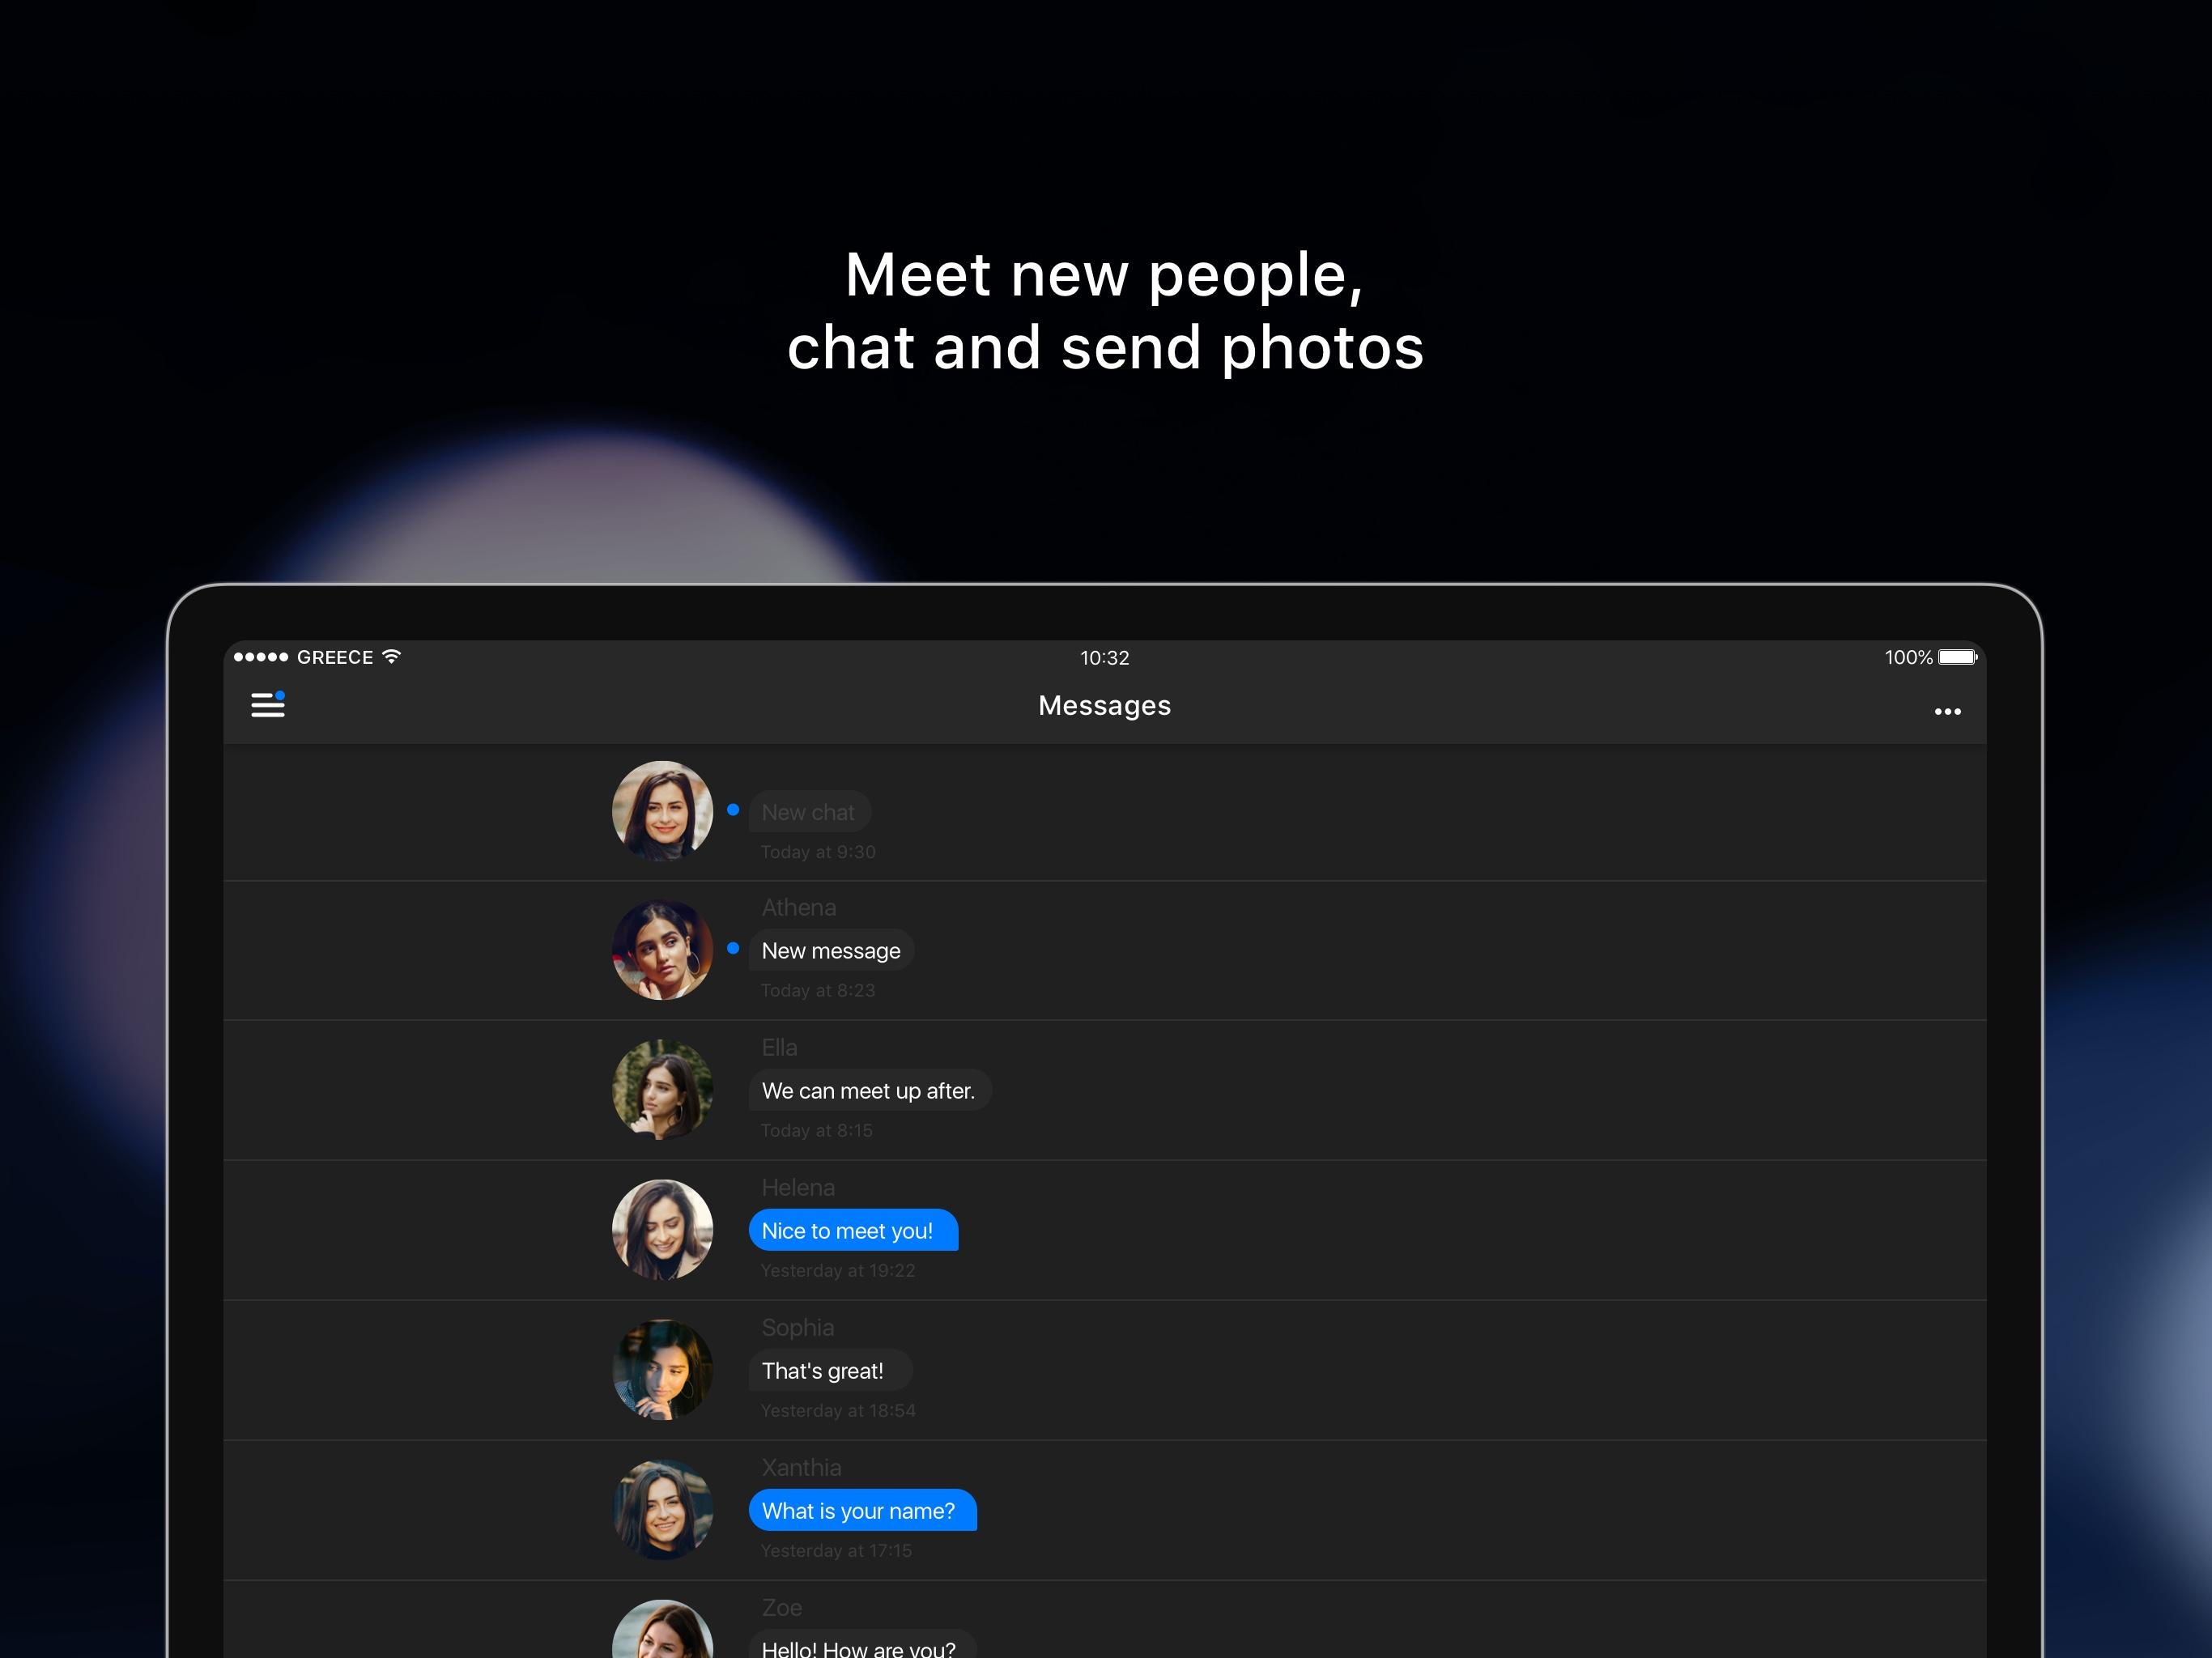
Task: Open Ella's profile picture
Action: (x=662, y=1090)
